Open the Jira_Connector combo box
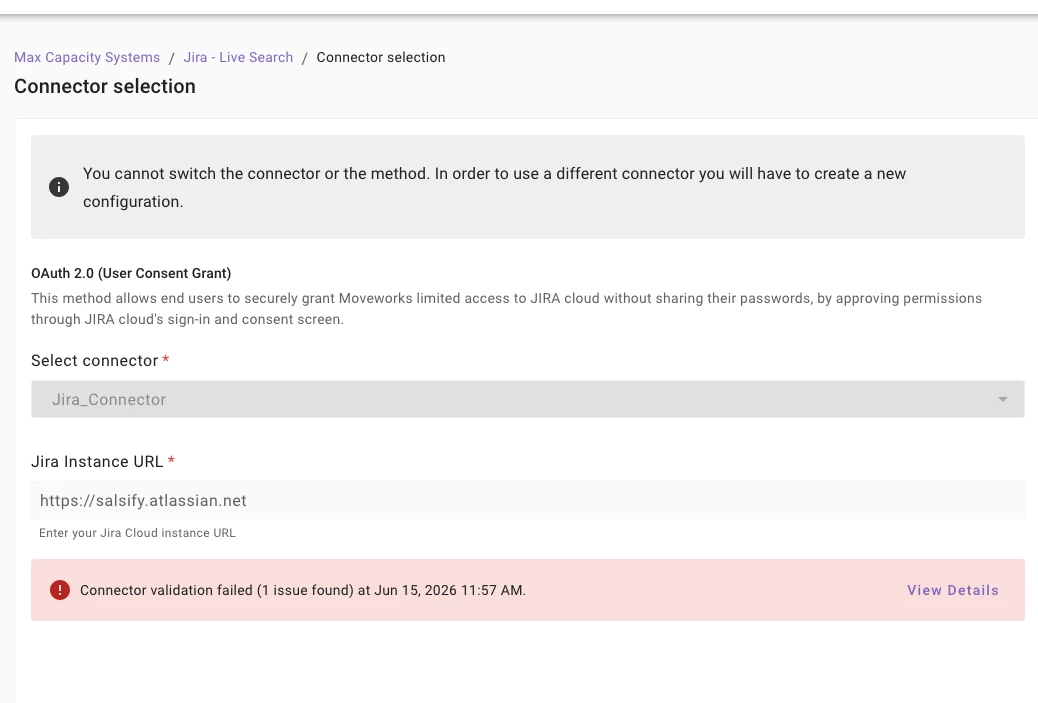 click(528, 399)
